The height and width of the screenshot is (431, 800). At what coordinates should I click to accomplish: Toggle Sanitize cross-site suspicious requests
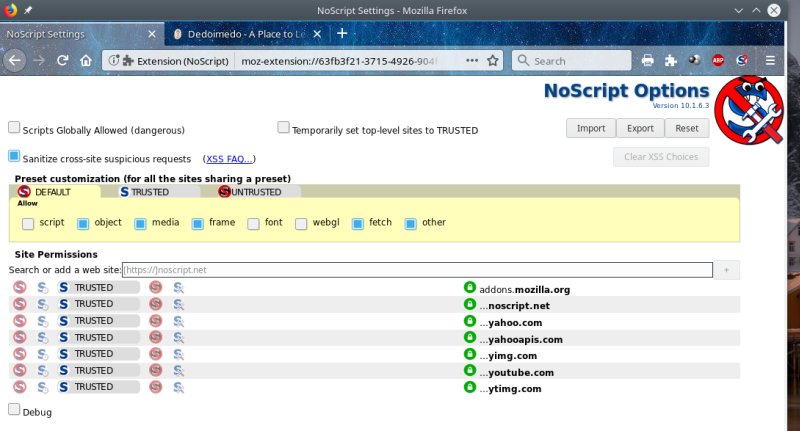click(14, 156)
